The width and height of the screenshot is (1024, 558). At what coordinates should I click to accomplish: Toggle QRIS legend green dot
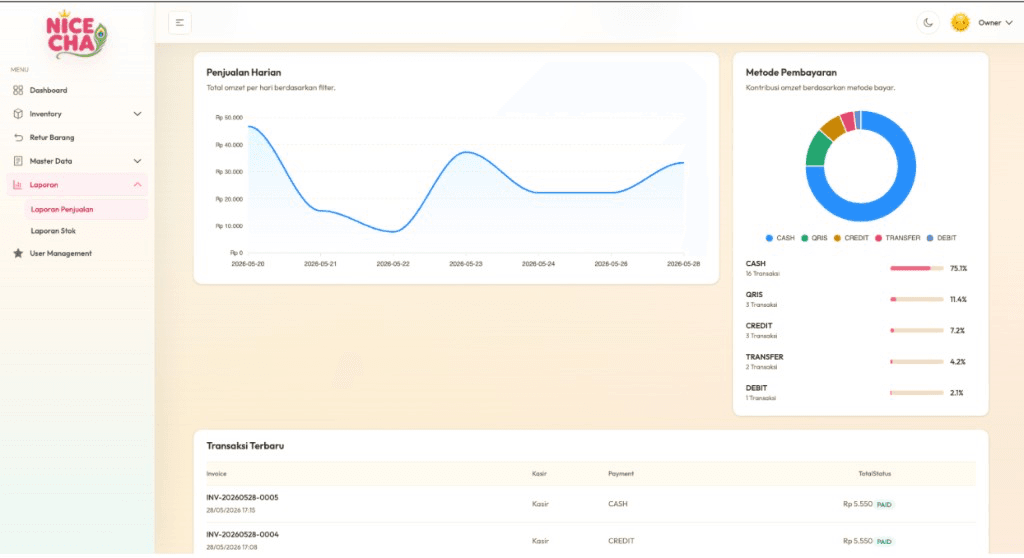[805, 238]
